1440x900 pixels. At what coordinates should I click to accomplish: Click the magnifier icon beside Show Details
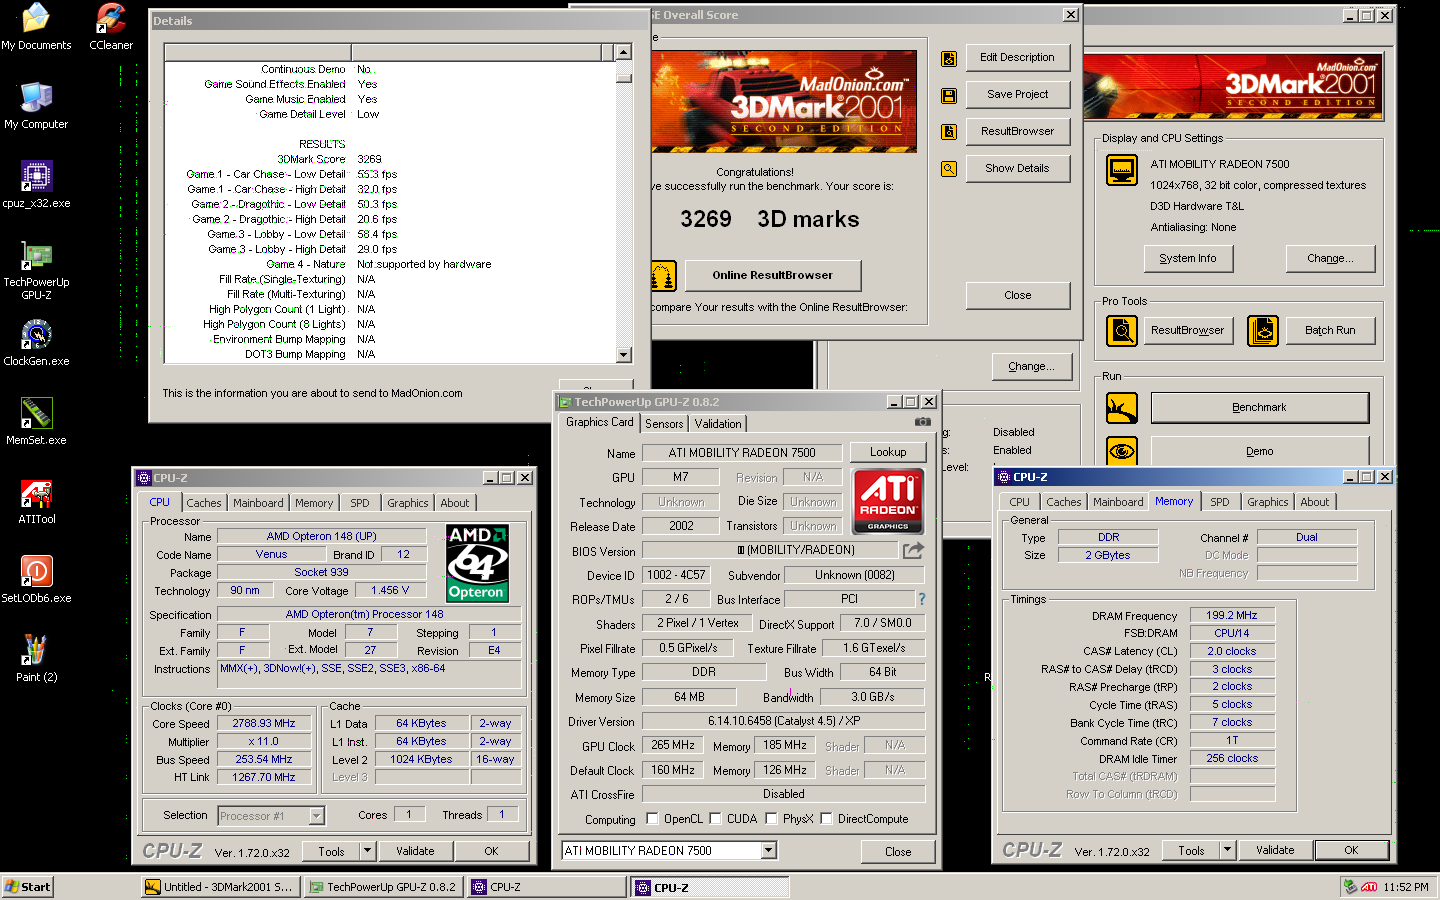949,169
